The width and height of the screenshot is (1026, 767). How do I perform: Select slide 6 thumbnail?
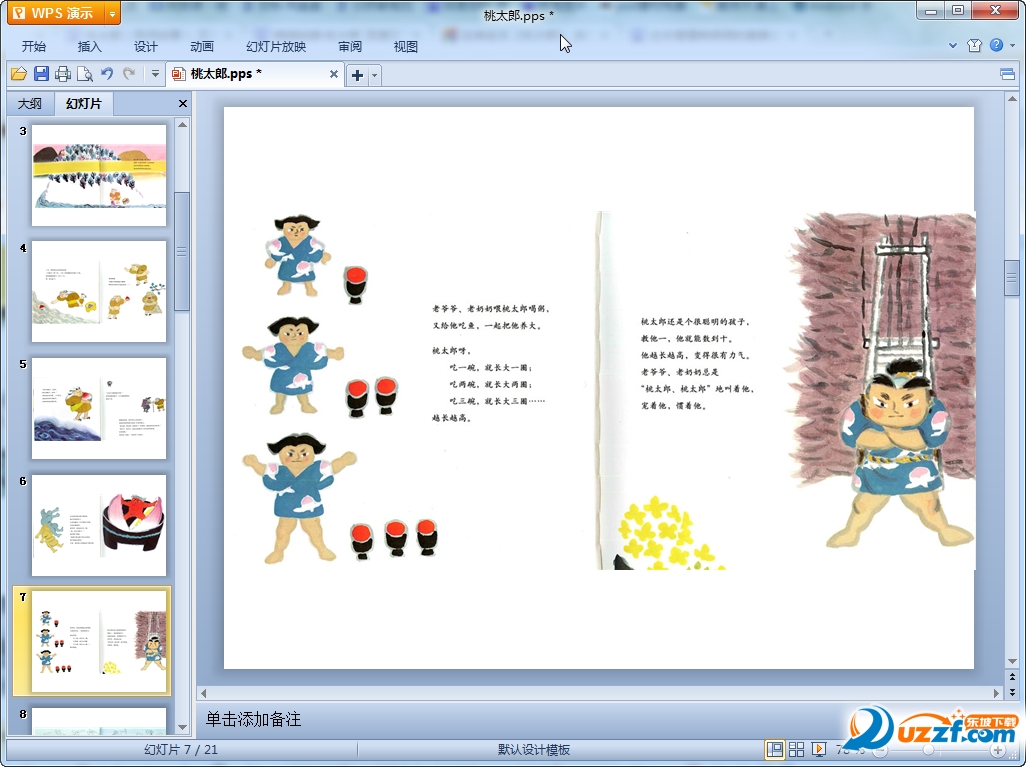[99, 525]
